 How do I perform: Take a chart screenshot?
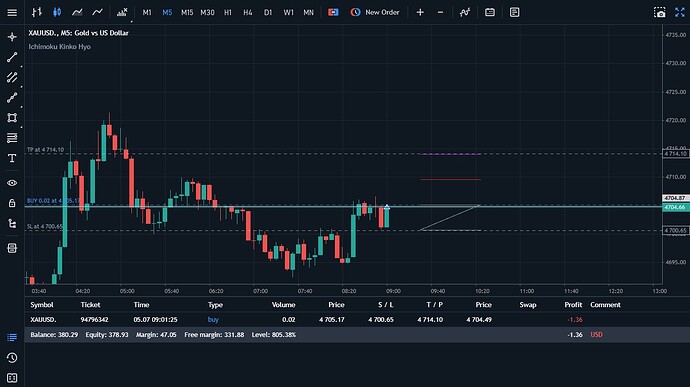pyautogui.click(x=659, y=12)
